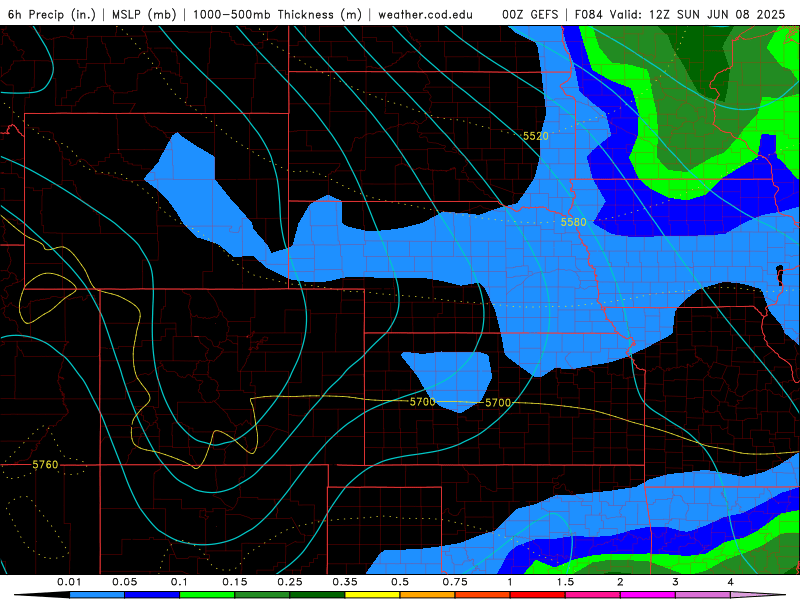
Task: Click the 0.15 legend value
Action: (235, 582)
